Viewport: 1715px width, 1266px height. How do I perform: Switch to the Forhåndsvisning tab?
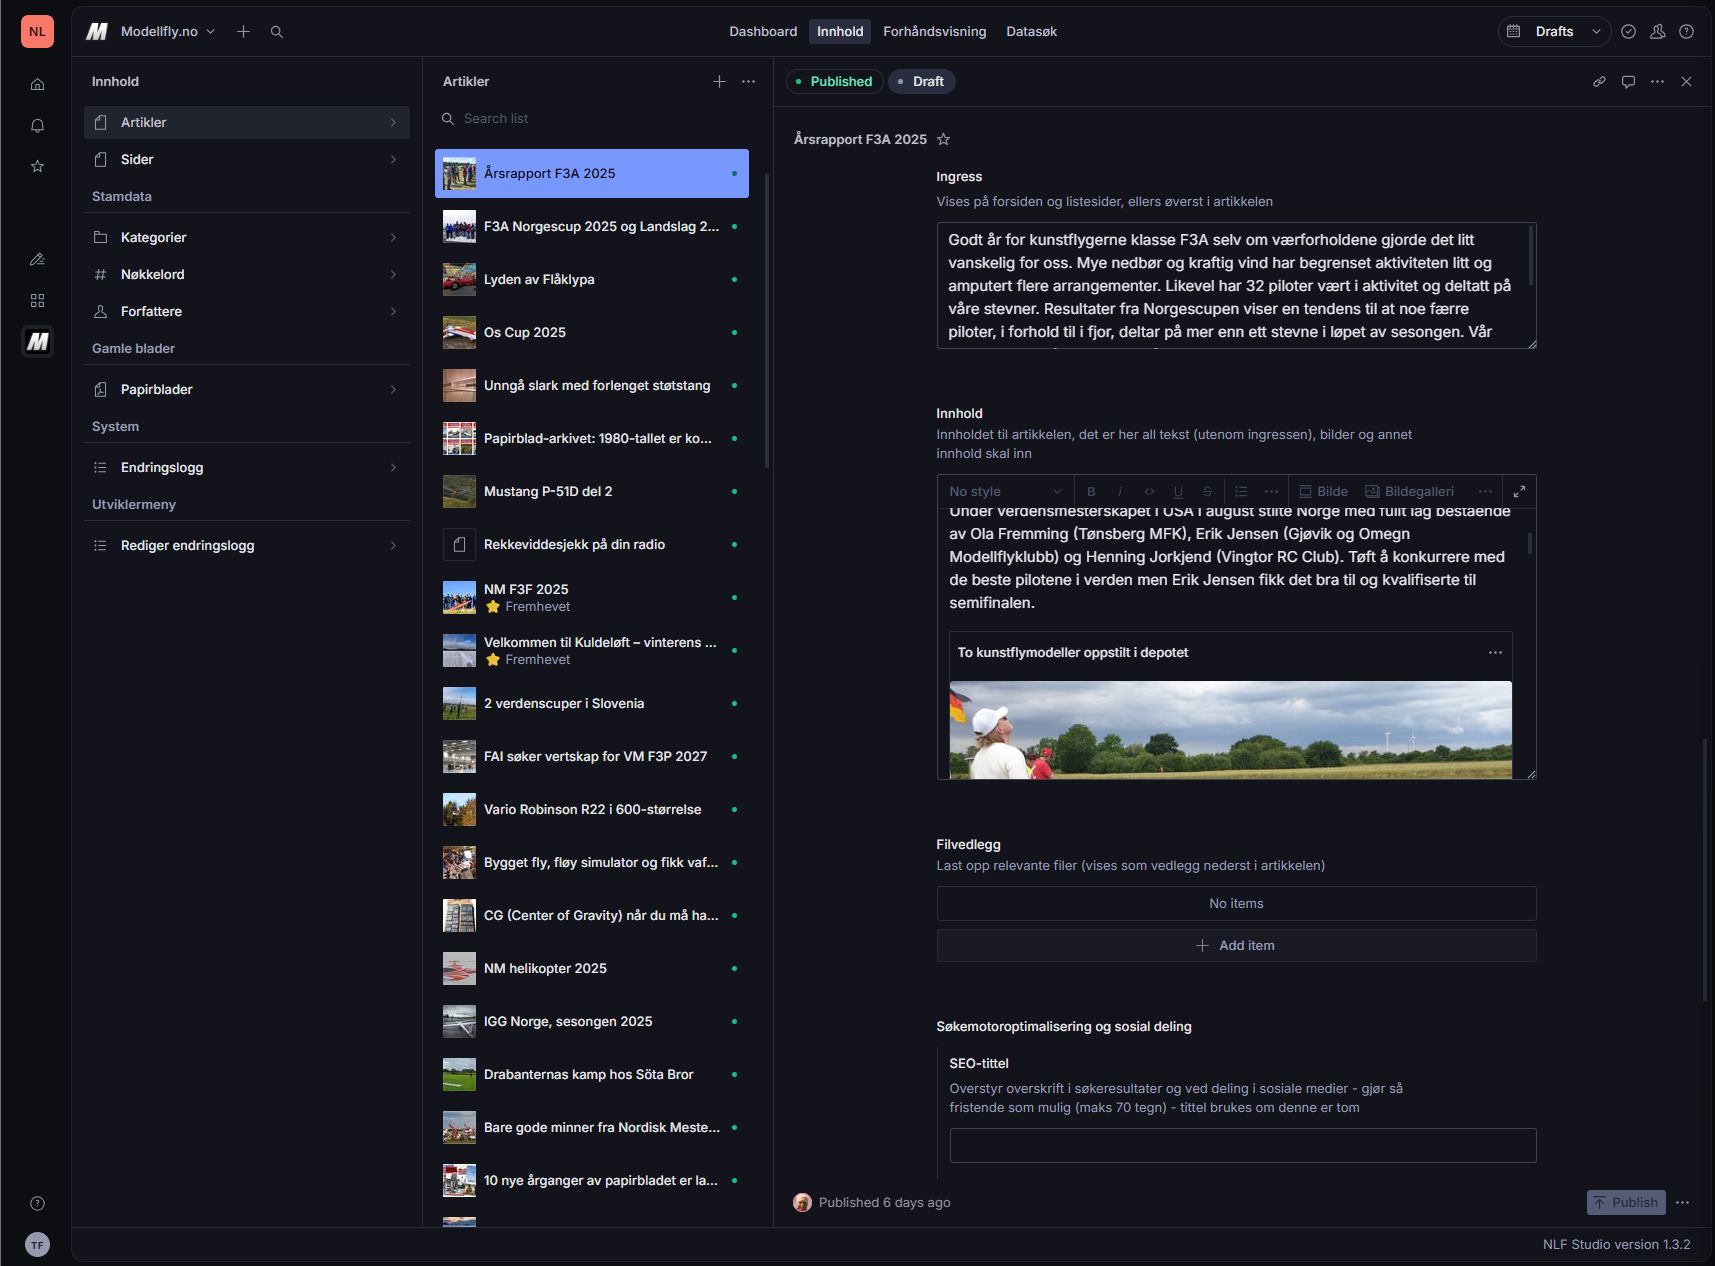(x=934, y=32)
